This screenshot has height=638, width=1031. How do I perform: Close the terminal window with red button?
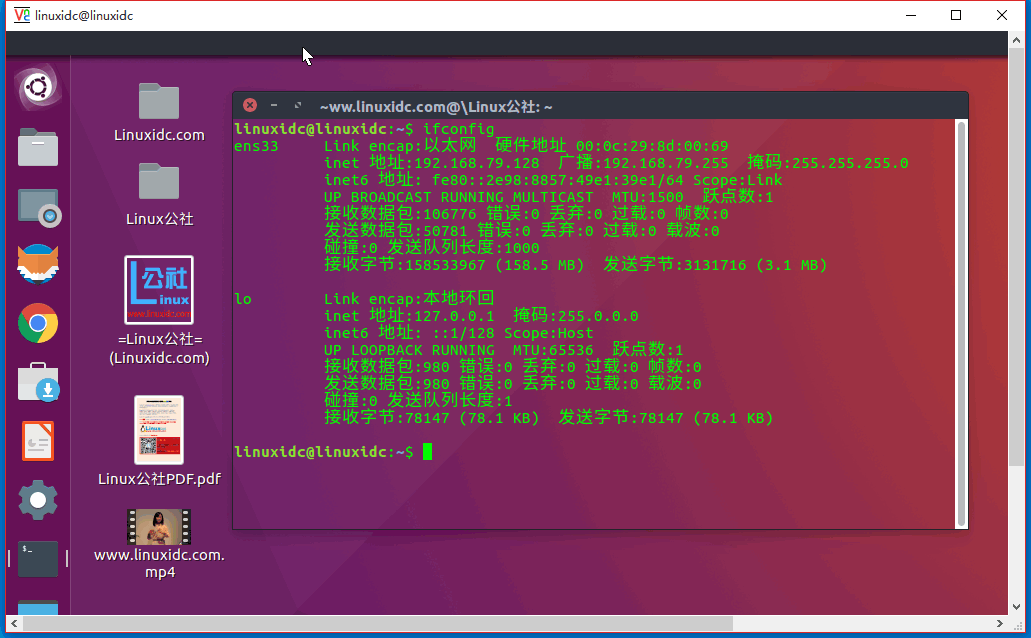coord(250,105)
